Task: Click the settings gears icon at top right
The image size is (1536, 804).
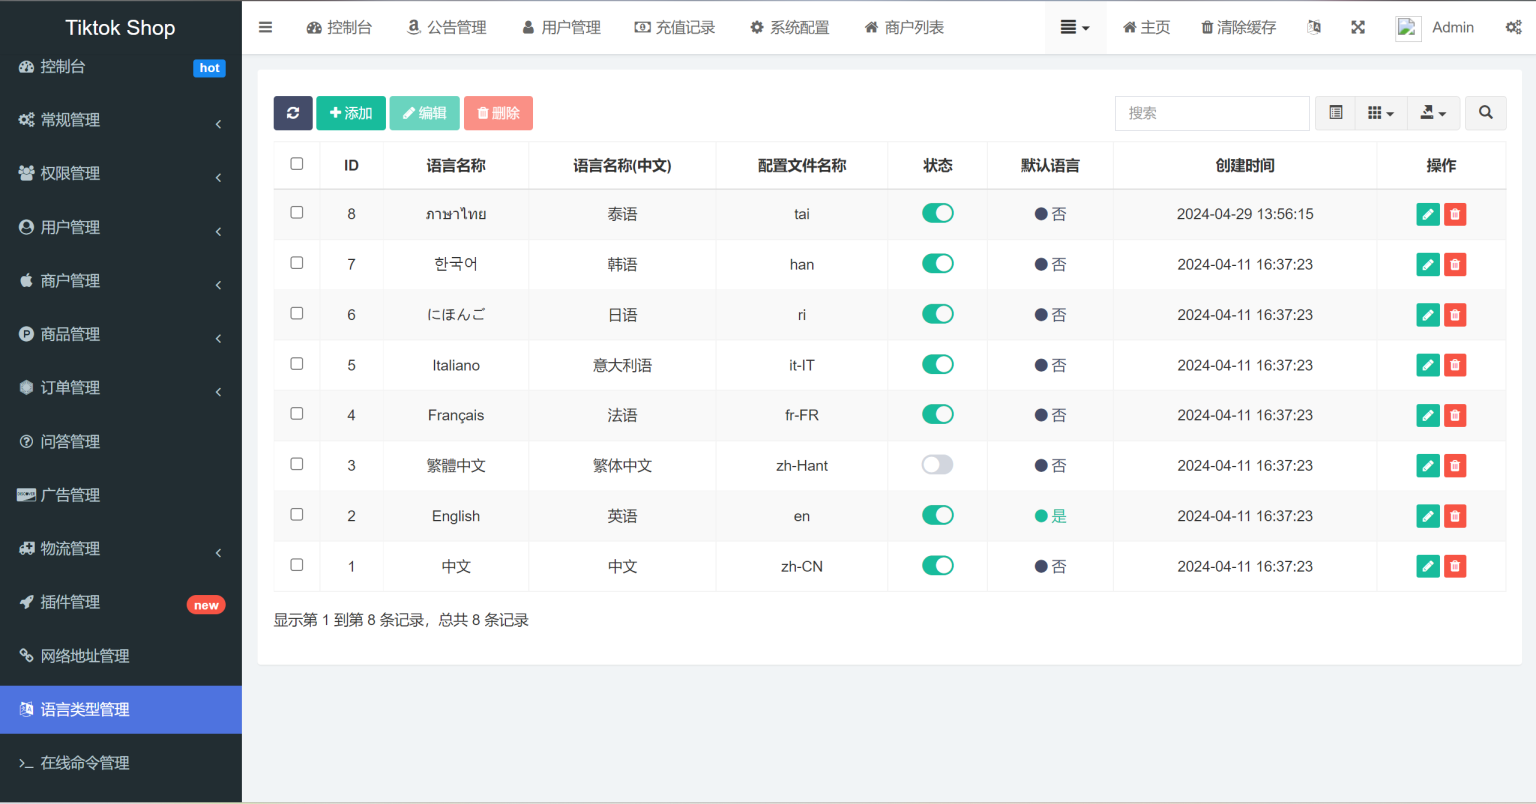Action: (x=1513, y=27)
